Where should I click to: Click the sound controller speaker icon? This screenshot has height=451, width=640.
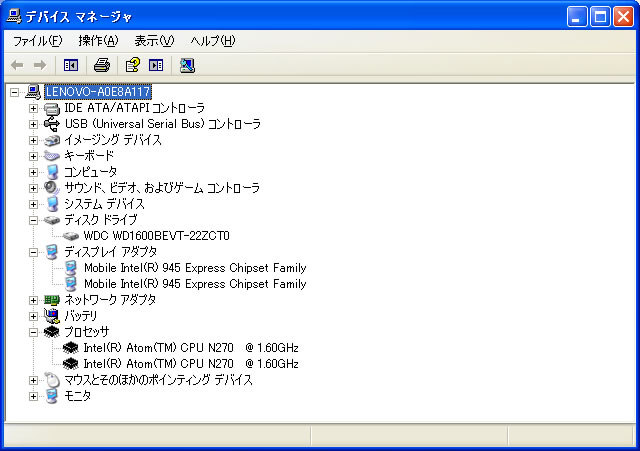(52, 188)
